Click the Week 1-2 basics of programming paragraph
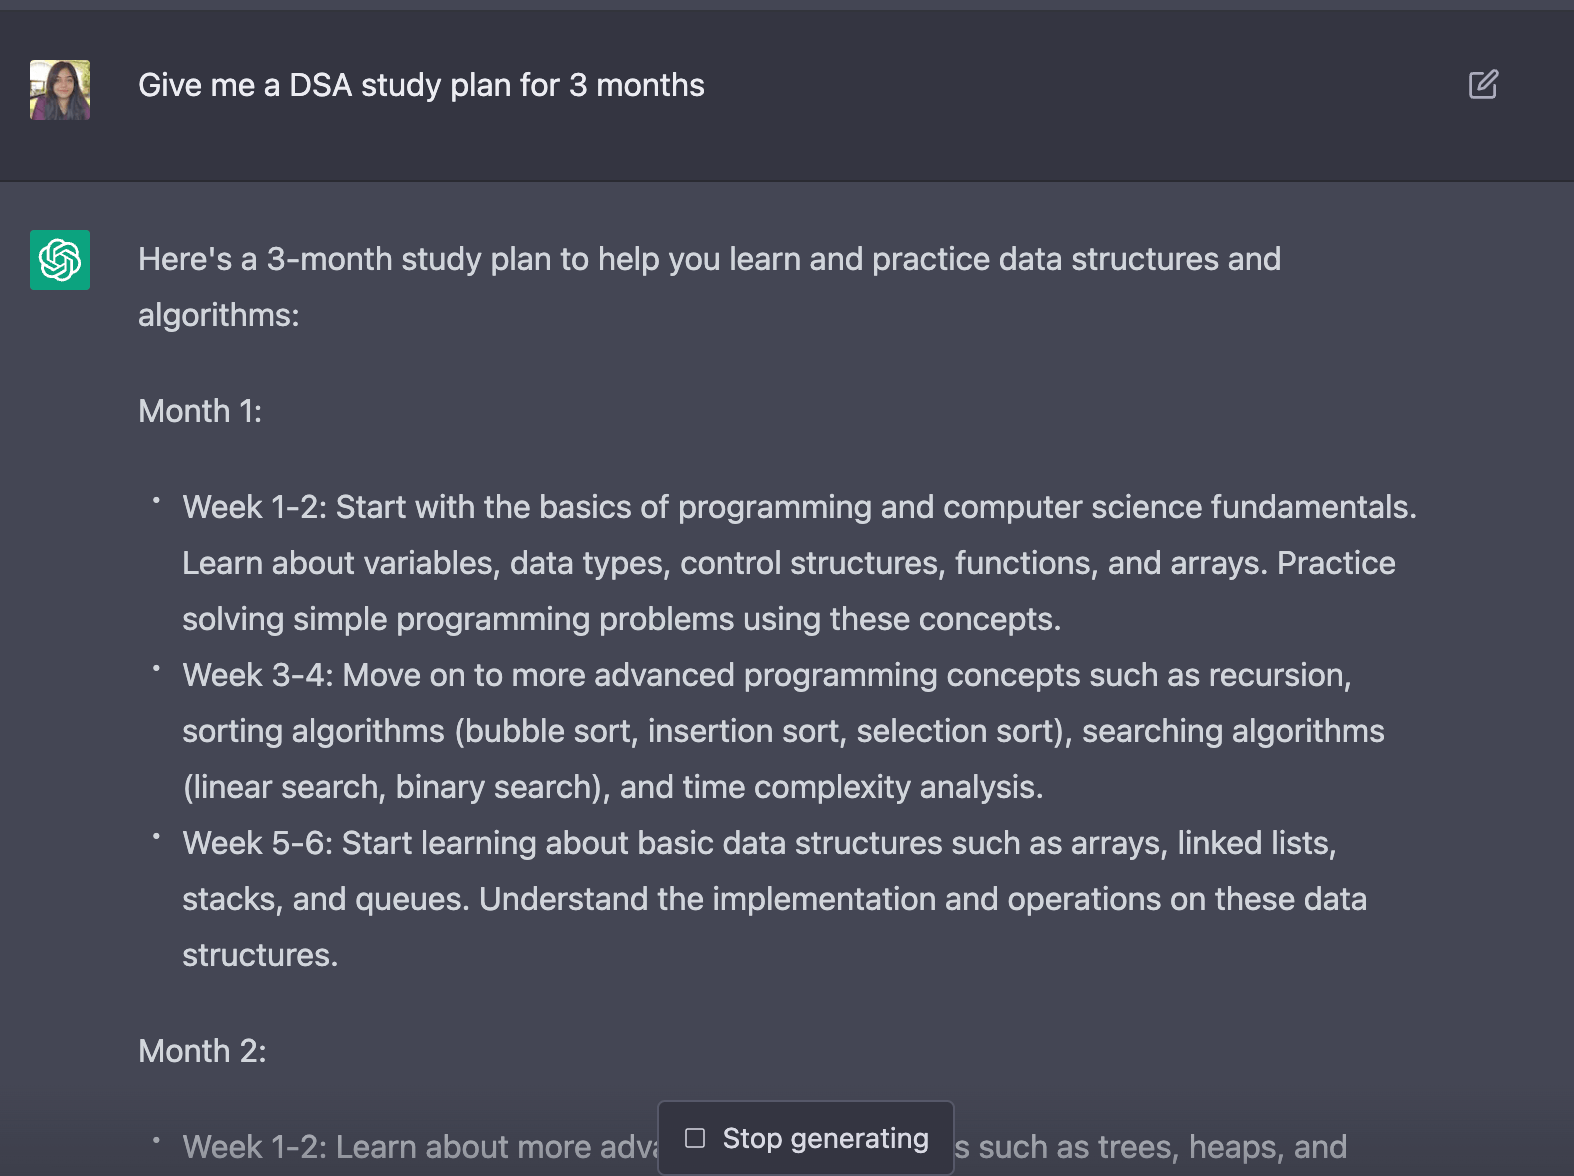The height and width of the screenshot is (1176, 1574). 799,563
